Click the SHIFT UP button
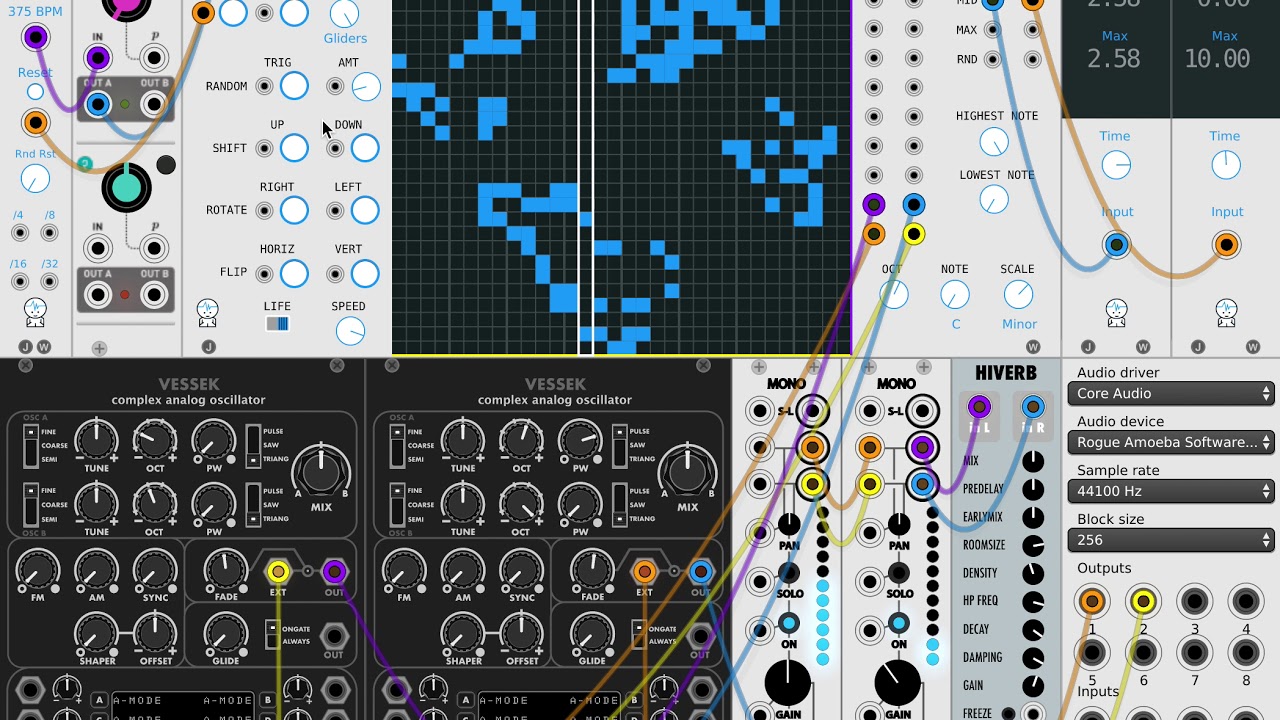Screen dimensions: 1280x720 point(294,148)
